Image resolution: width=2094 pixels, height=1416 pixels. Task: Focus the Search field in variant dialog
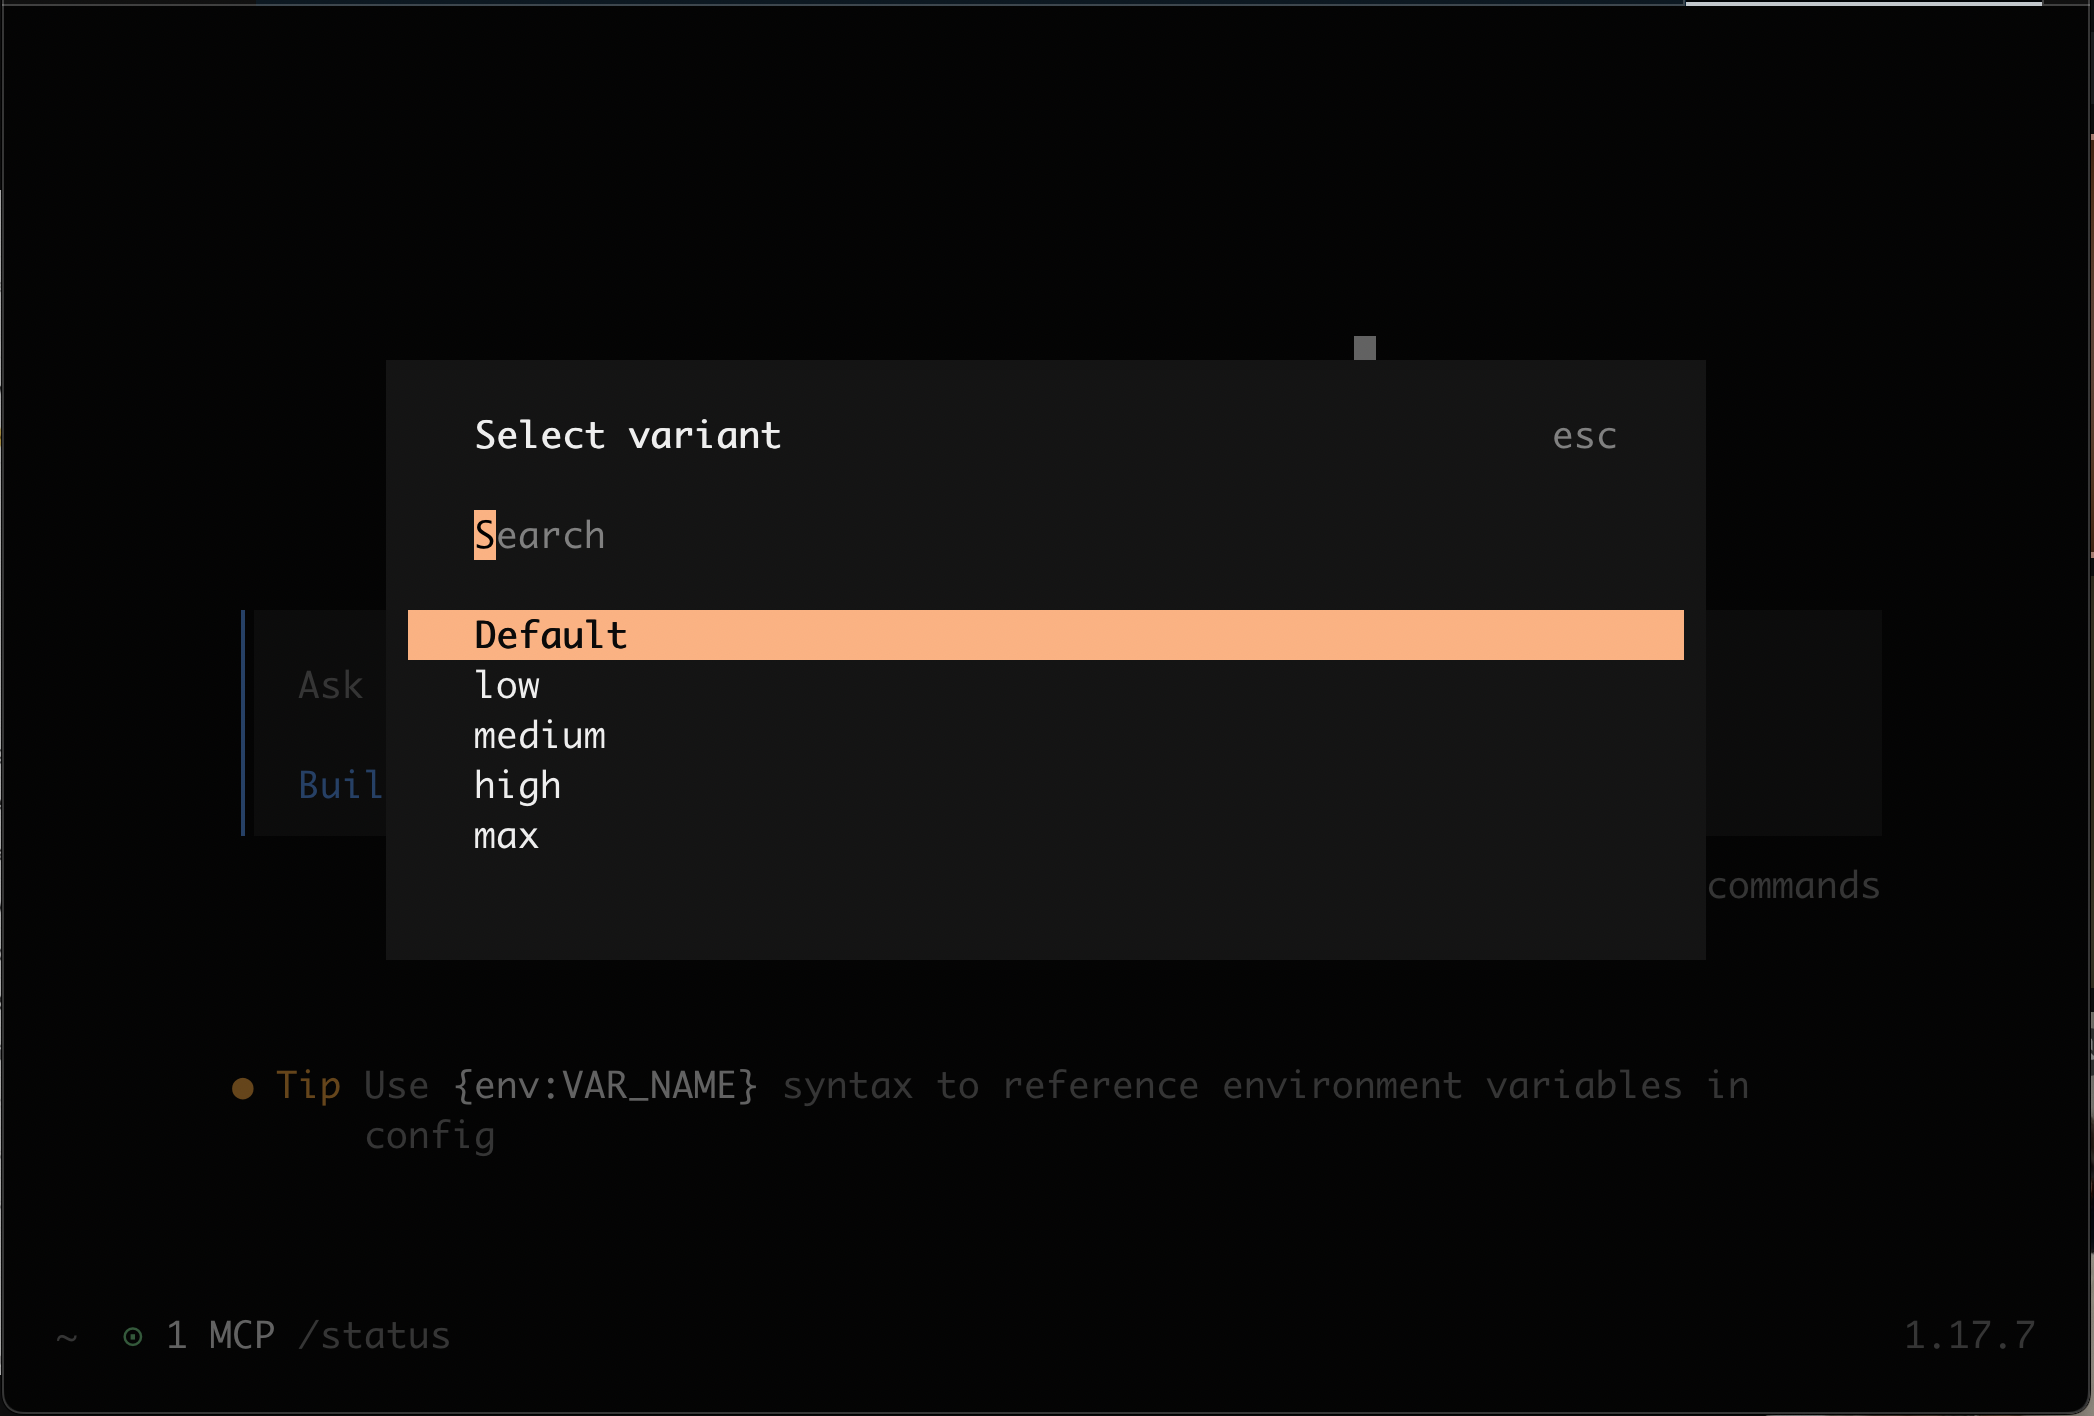pyautogui.click(x=1045, y=535)
